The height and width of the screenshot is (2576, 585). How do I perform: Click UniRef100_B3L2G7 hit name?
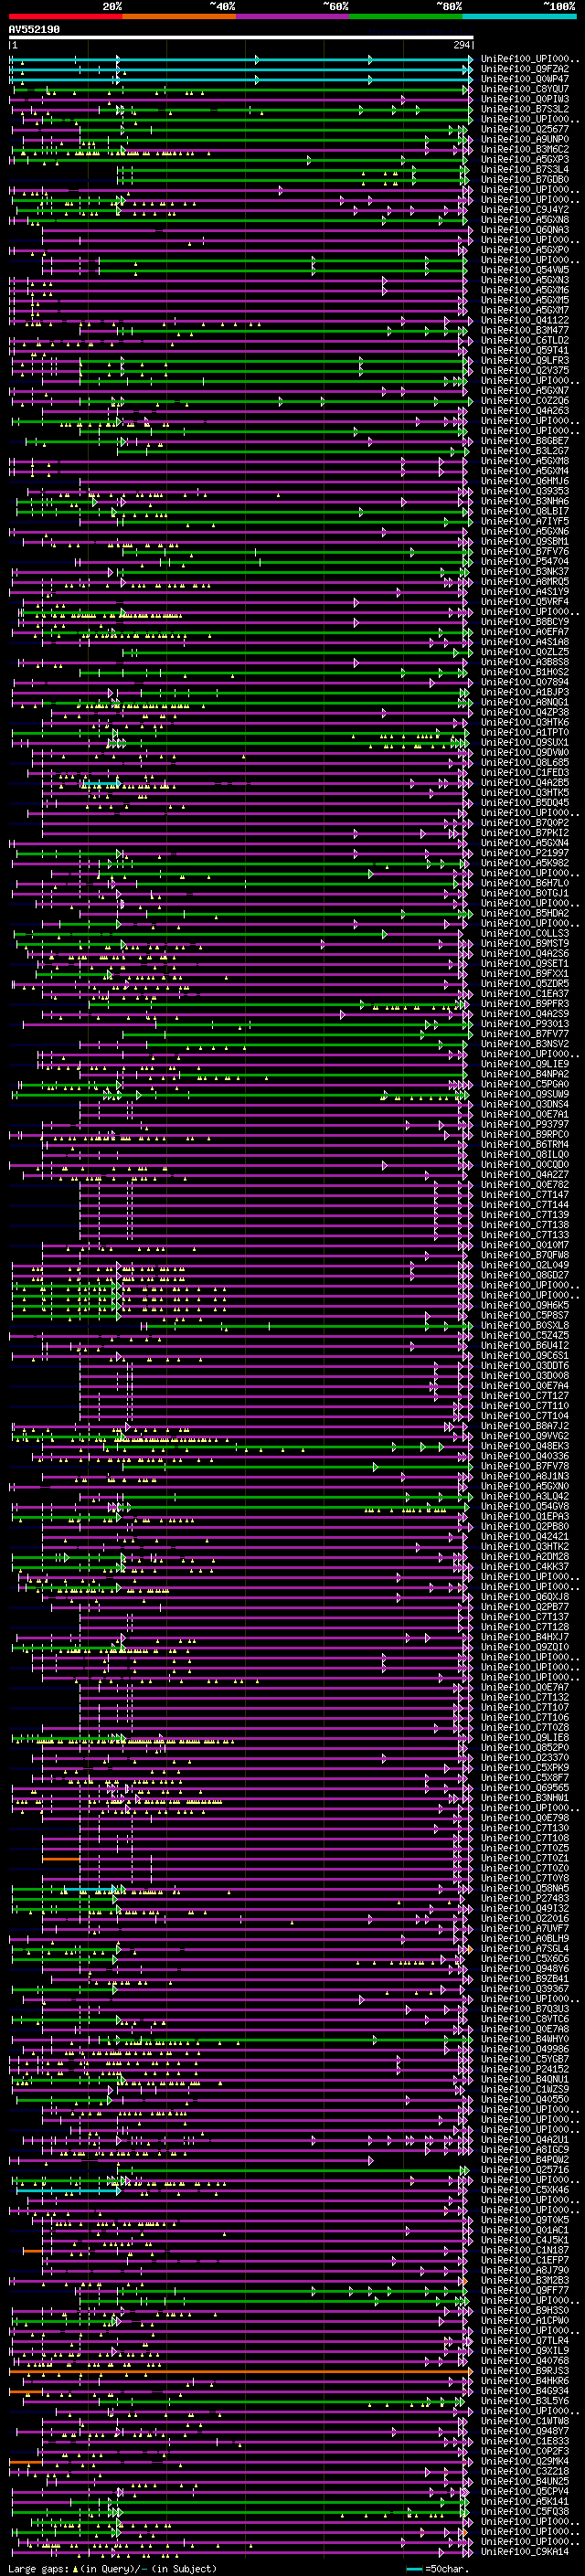tap(525, 451)
